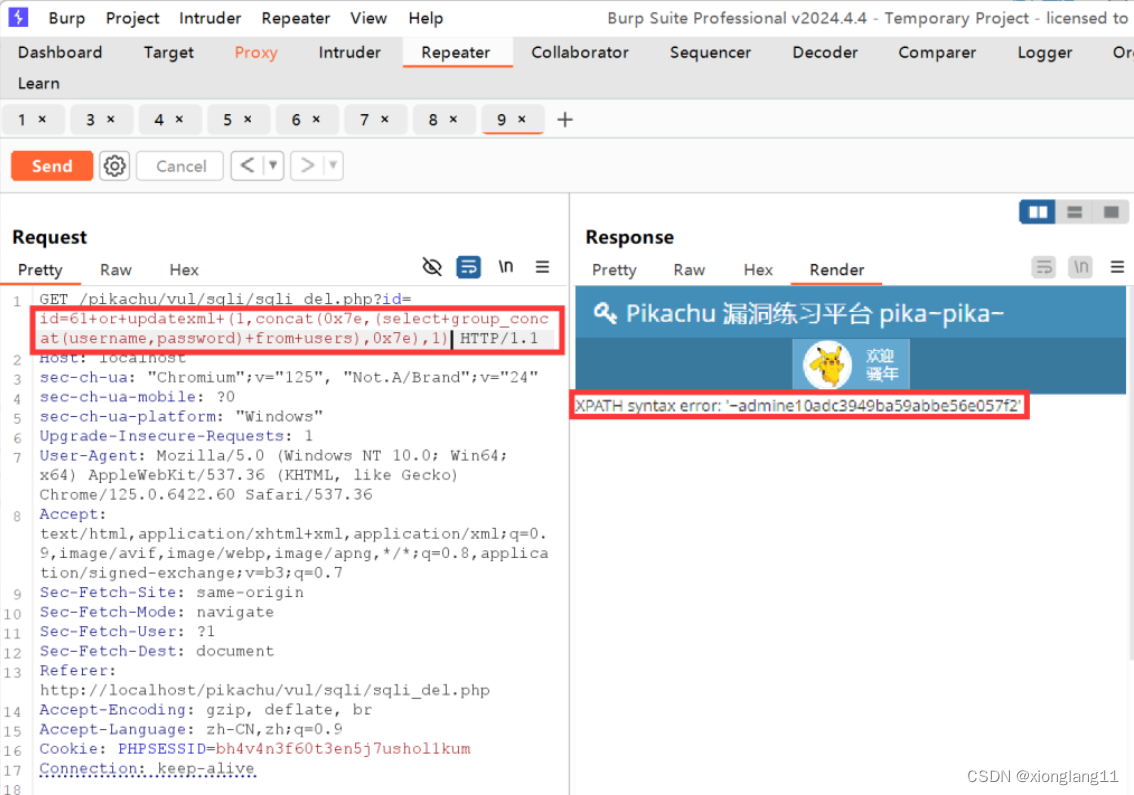The image size is (1134, 795).
Task: Send the request
Action: pos(52,166)
